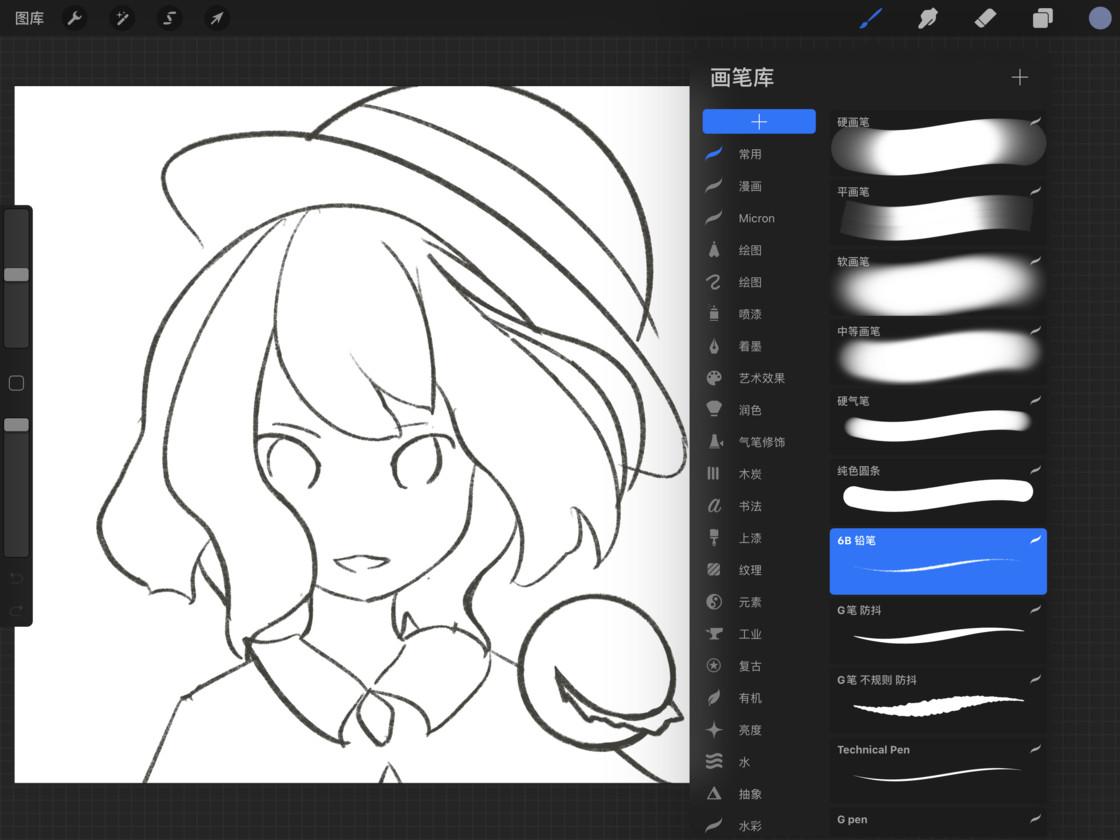Switch to the 喷漆 brush set
The width and height of the screenshot is (1120, 840).
[x=750, y=314]
